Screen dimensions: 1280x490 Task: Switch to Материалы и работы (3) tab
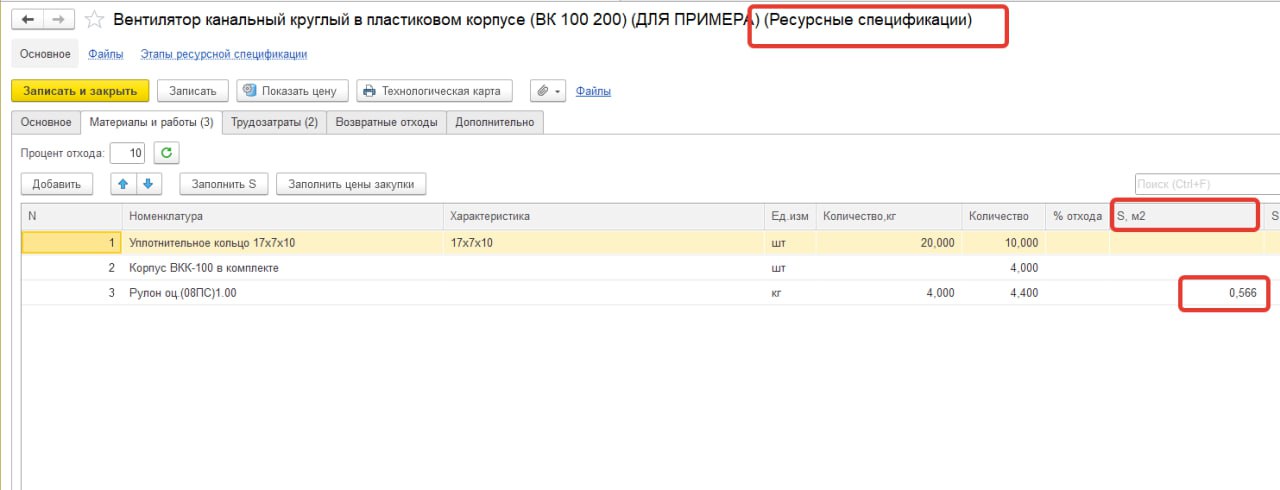(151, 122)
